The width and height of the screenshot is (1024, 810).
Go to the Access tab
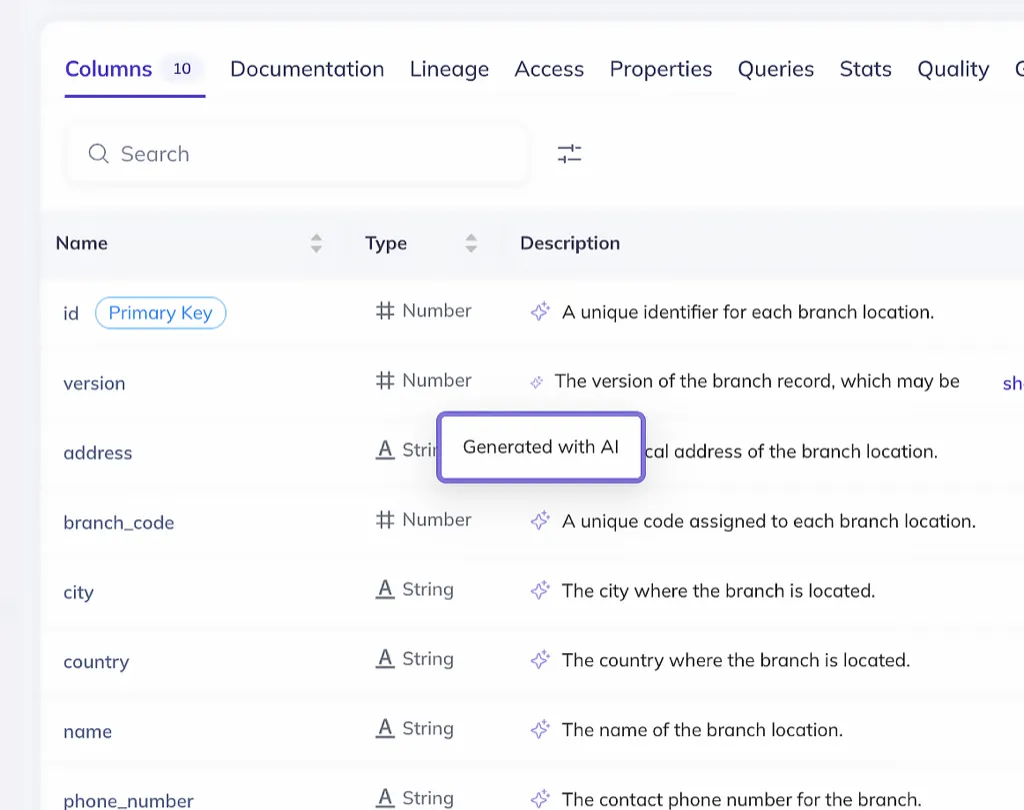549,69
